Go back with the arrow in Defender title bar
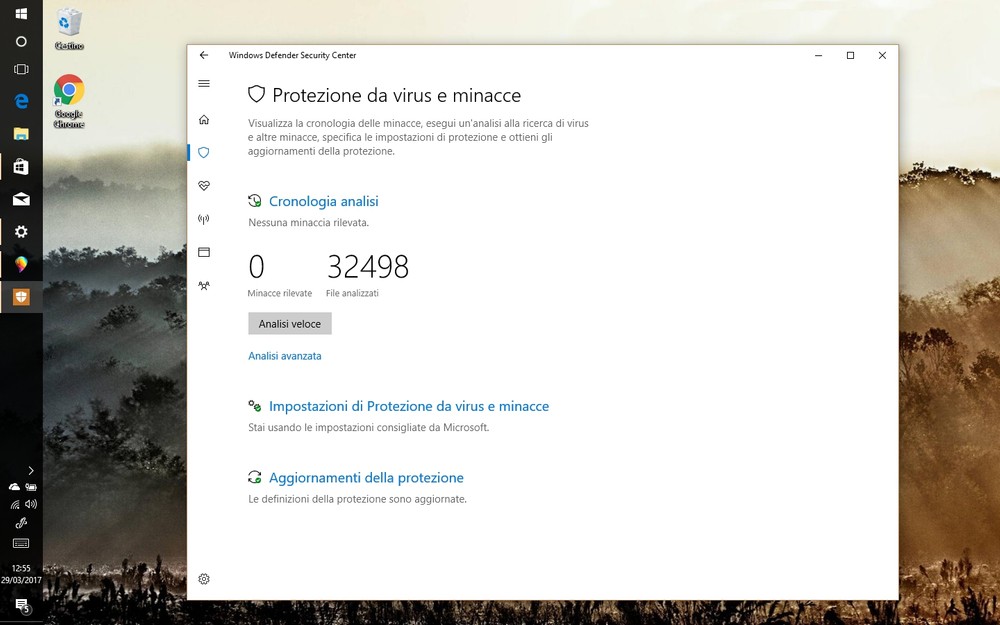The image size is (1000, 625). 203,55
